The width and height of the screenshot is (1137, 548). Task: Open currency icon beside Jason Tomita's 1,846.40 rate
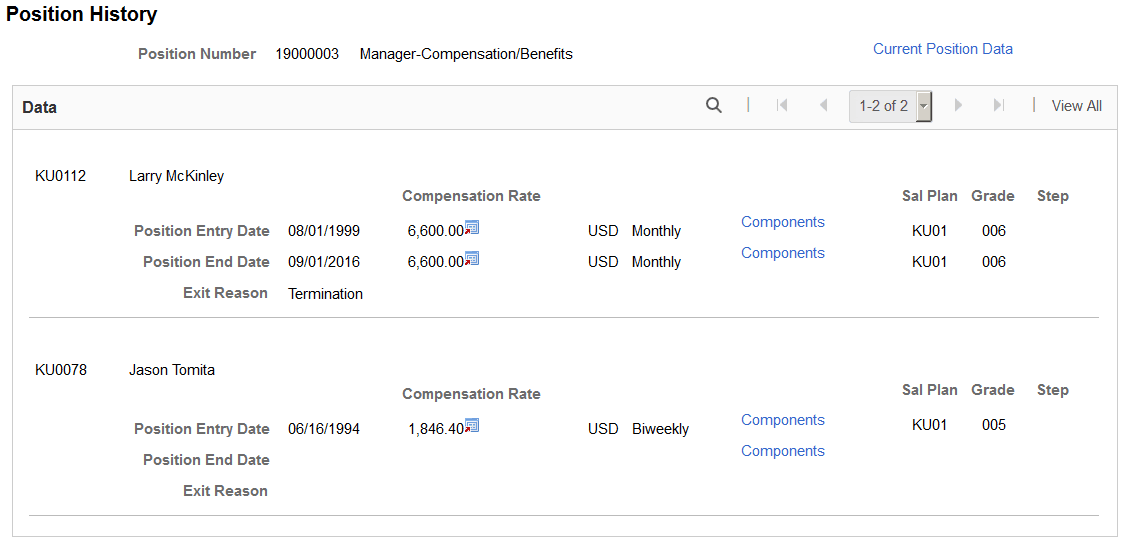pos(472,426)
